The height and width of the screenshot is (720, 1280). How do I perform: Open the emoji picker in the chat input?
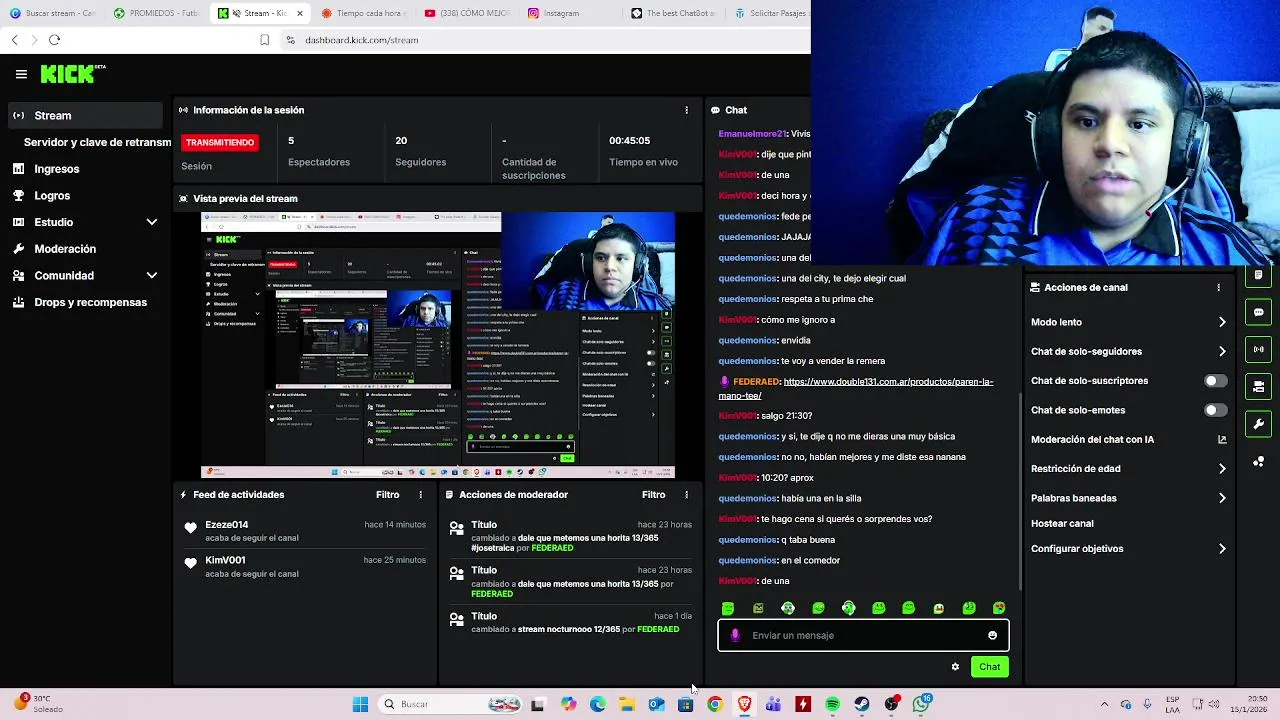coord(992,635)
